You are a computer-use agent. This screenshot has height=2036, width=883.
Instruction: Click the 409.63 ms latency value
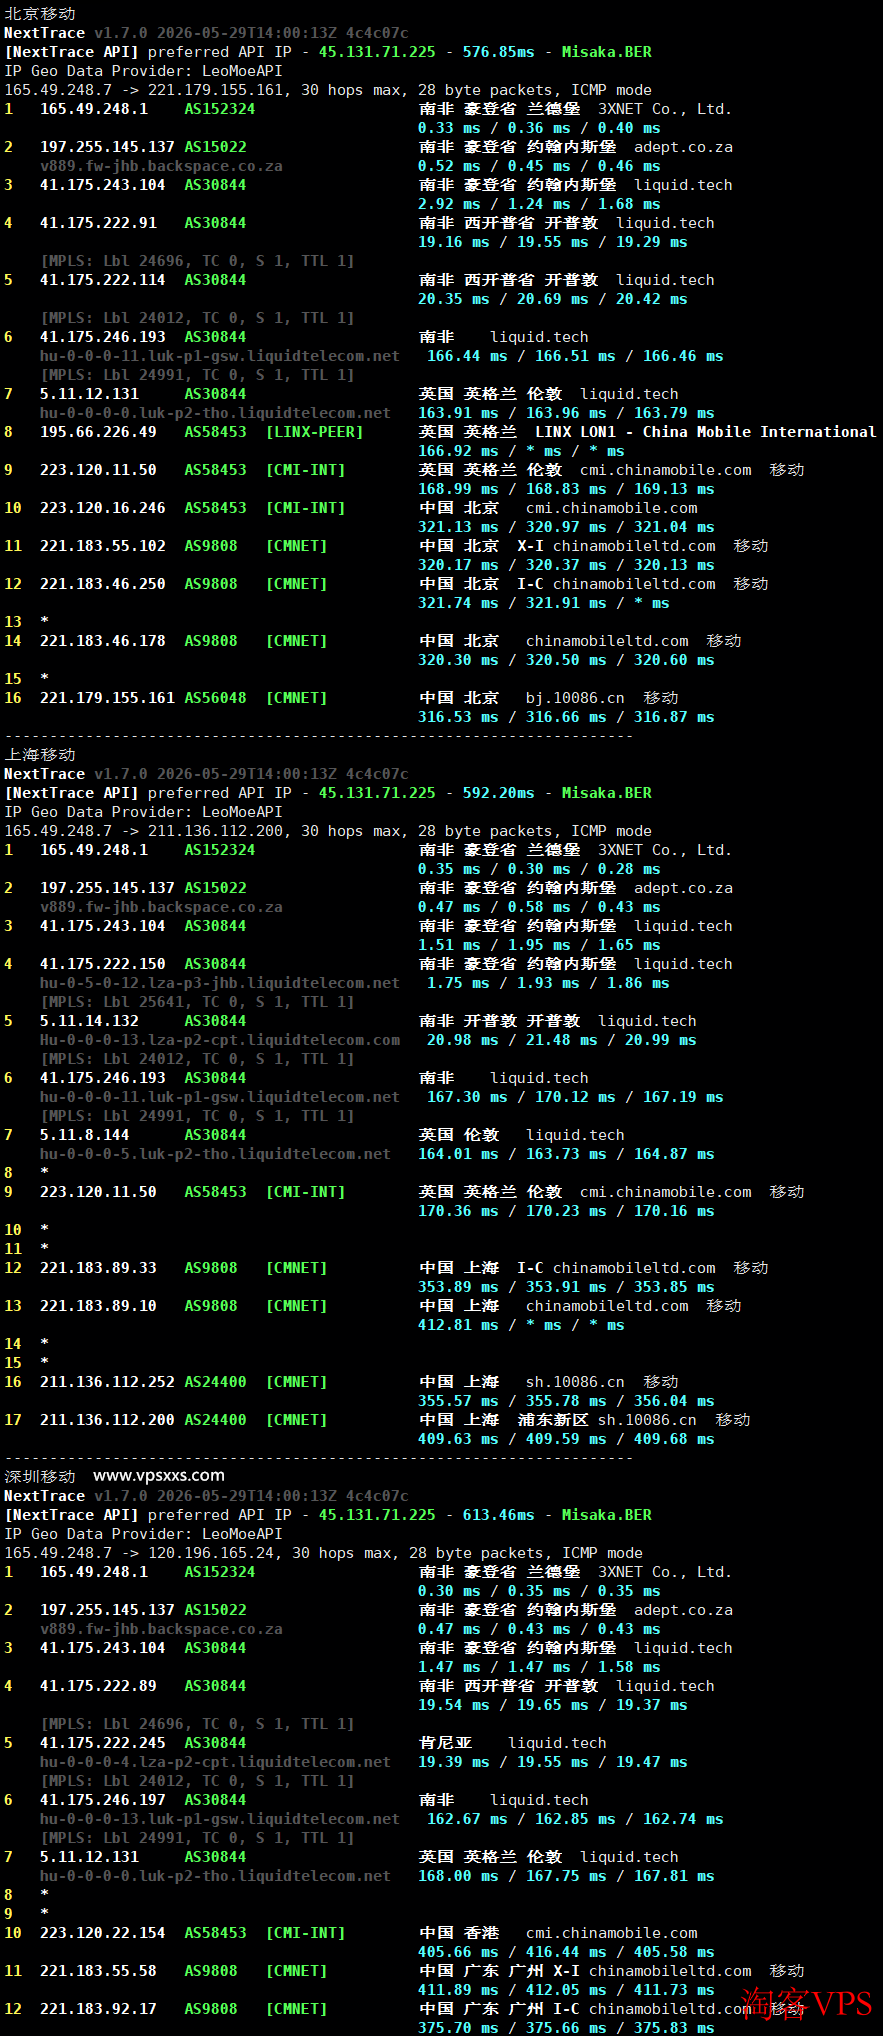point(458,1439)
